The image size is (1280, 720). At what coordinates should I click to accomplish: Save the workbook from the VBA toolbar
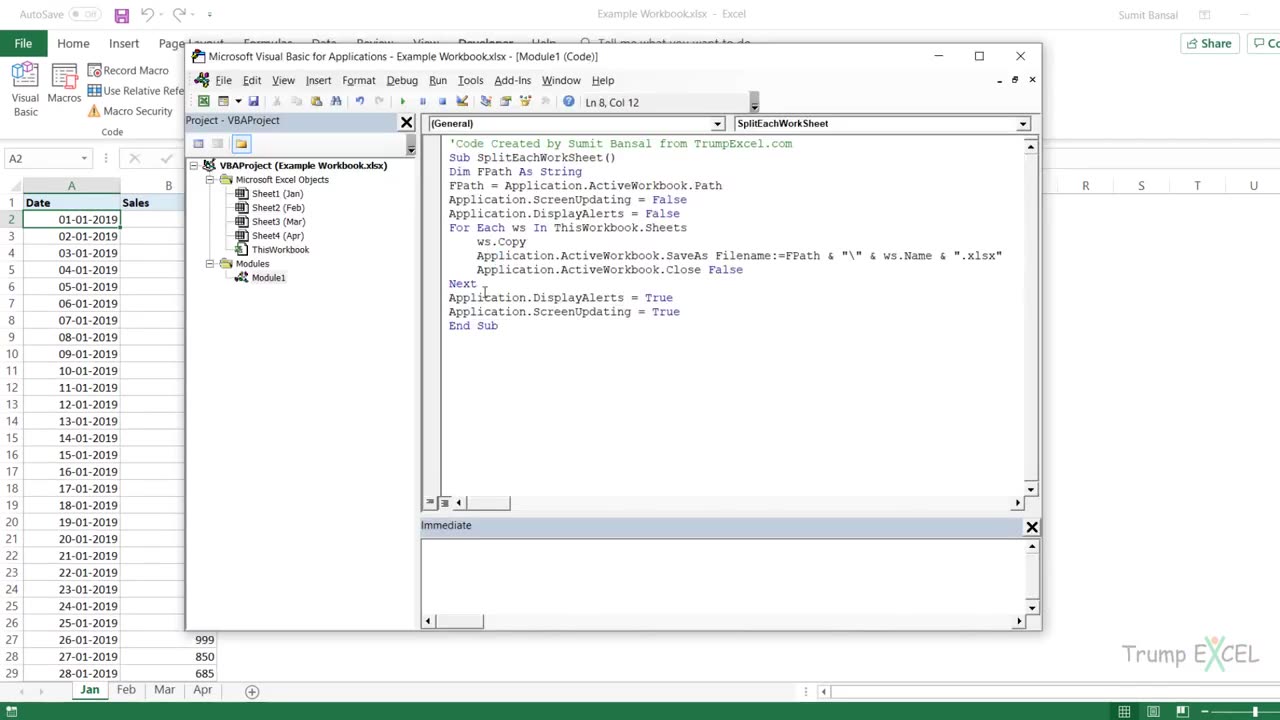tap(254, 101)
